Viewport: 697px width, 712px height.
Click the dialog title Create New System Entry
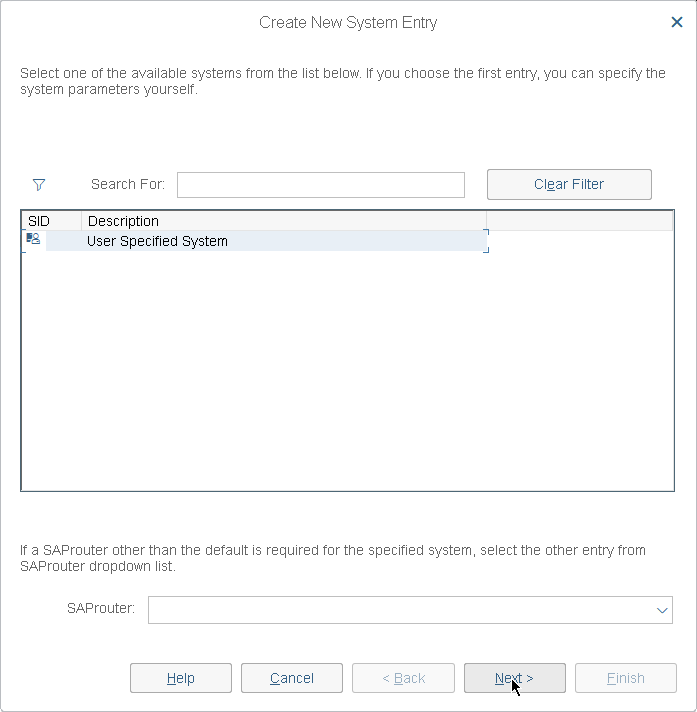pos(348,22)
